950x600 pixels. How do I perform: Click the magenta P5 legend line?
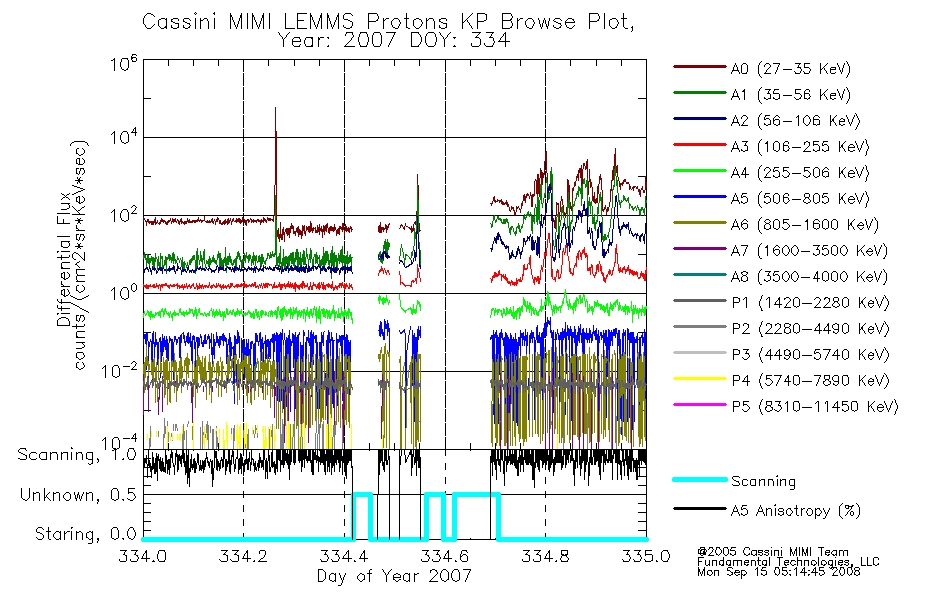coord(699,404)
